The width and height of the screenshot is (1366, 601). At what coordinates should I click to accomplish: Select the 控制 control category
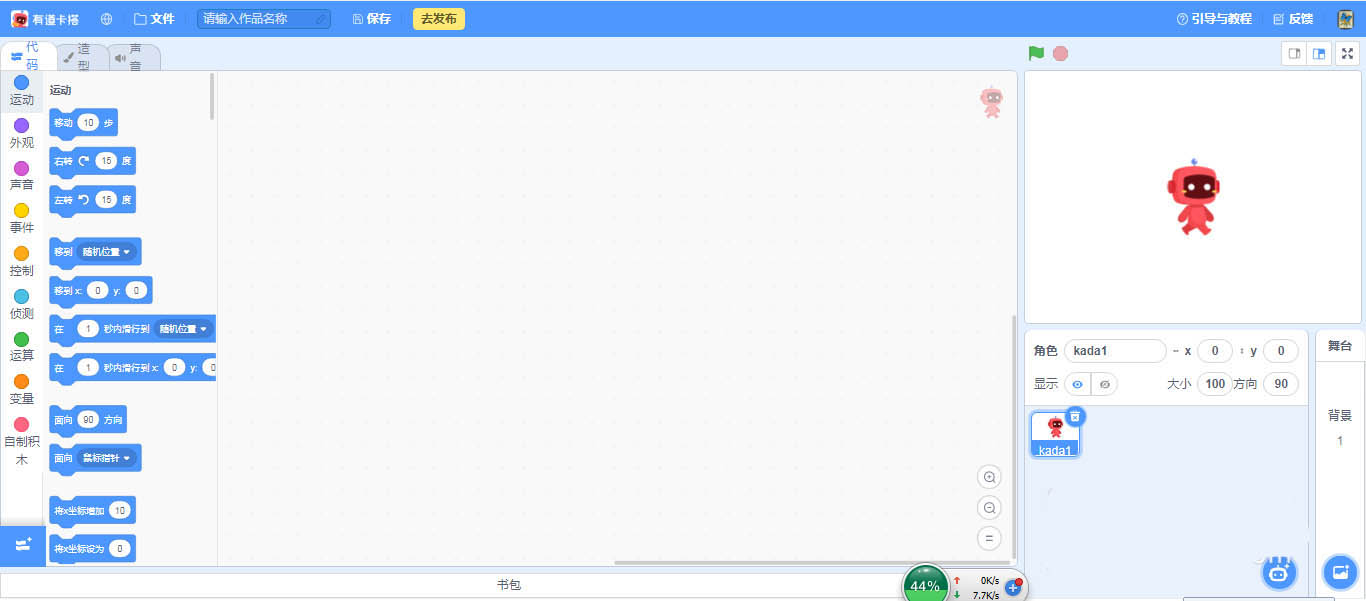point(22,262)
